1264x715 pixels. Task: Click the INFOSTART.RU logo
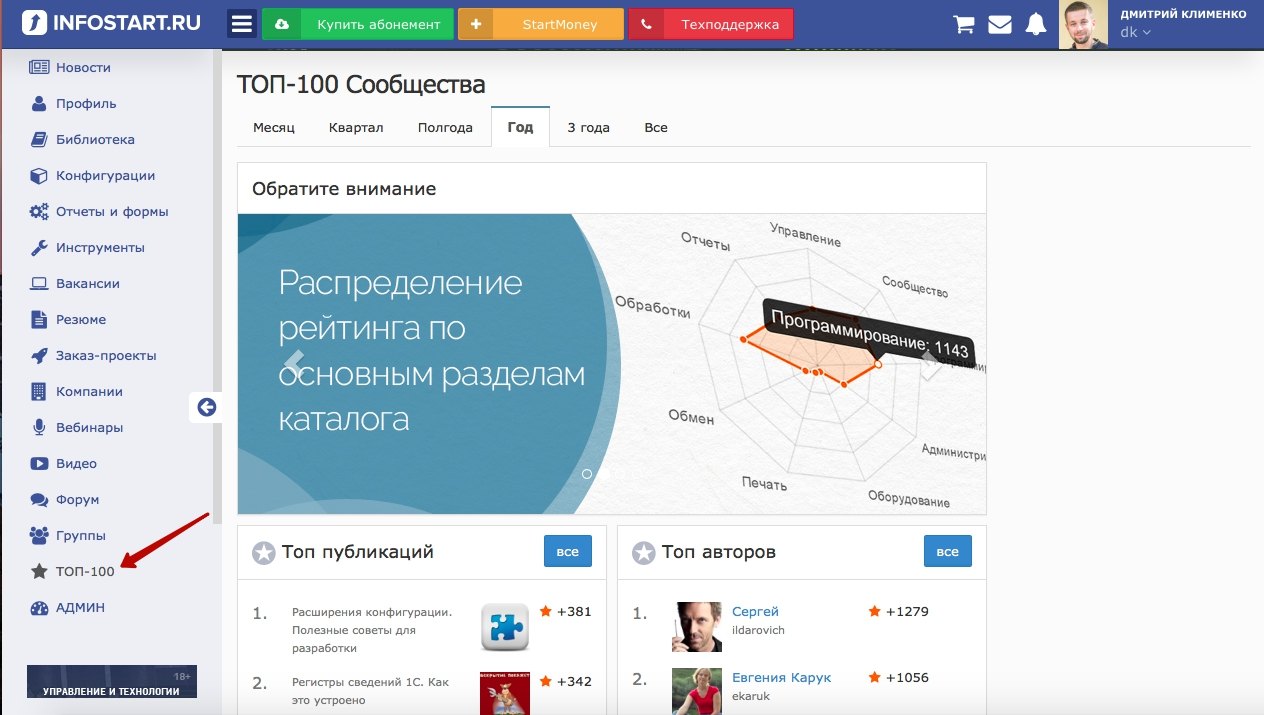pyautogui.click(x=110, y=22)
